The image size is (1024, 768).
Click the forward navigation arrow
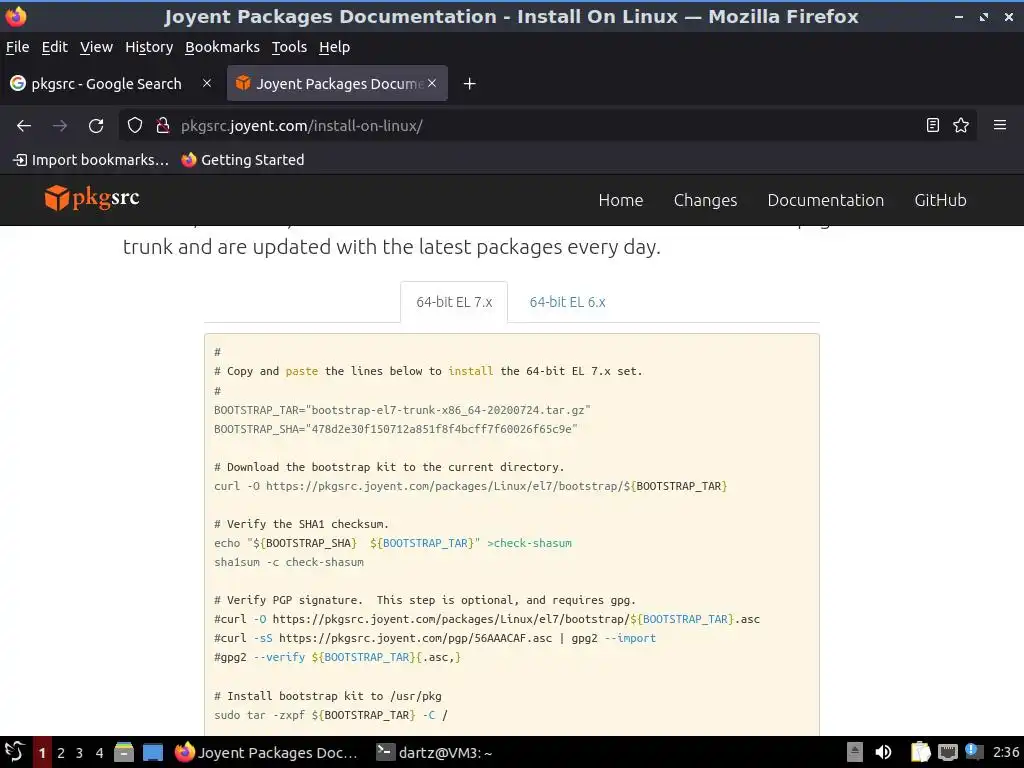pos(59,125)
